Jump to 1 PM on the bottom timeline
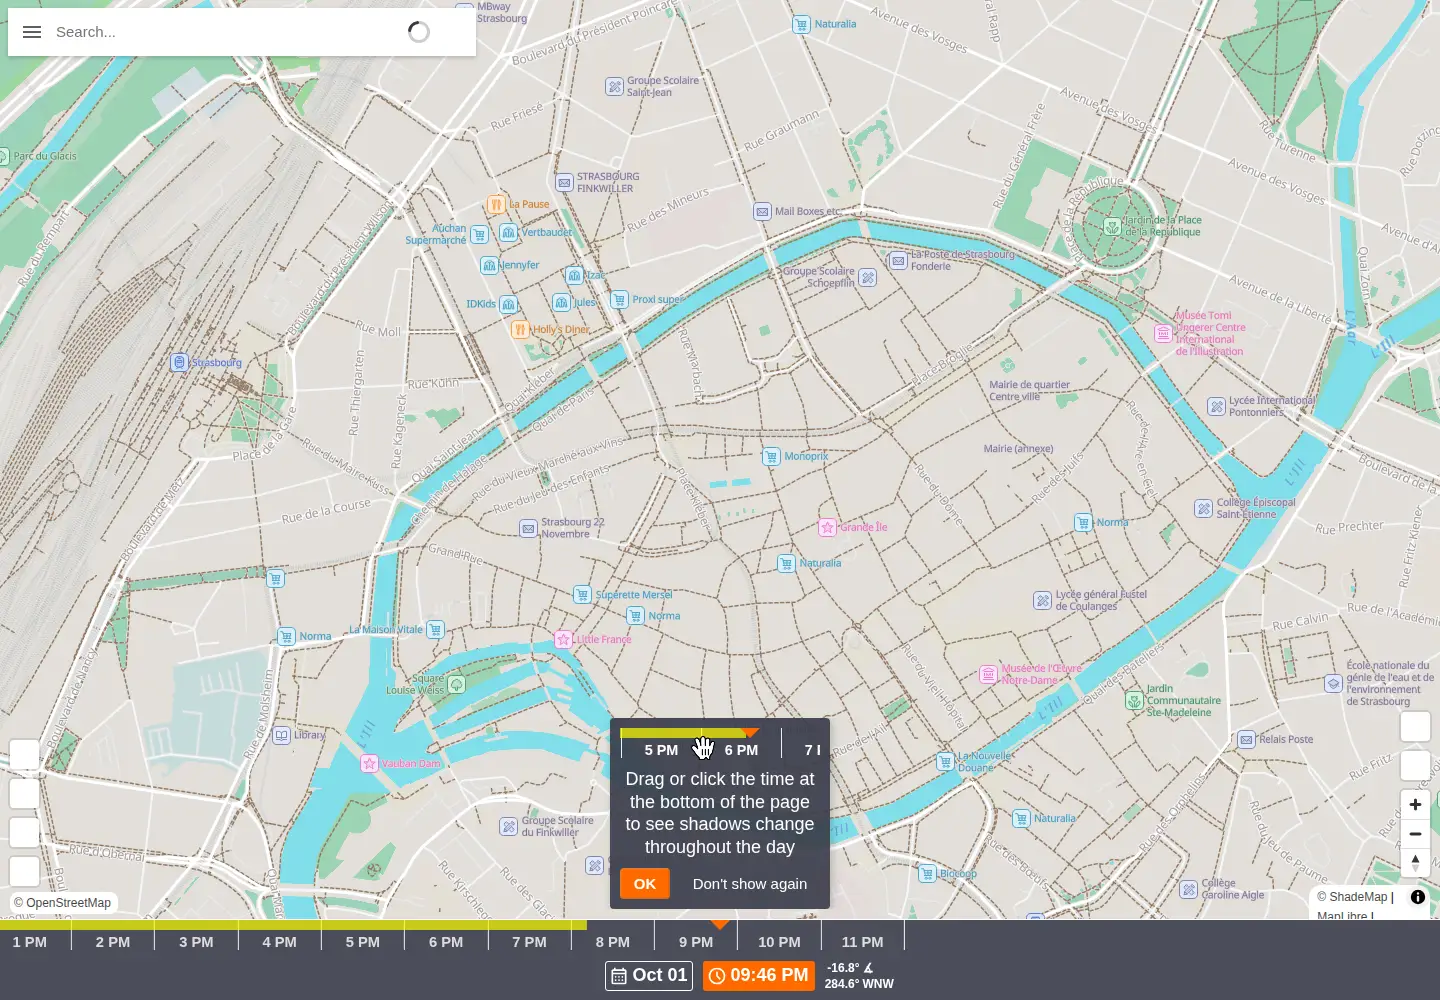Screen dimensions: 1440x1000 click(x=30, y=942)
